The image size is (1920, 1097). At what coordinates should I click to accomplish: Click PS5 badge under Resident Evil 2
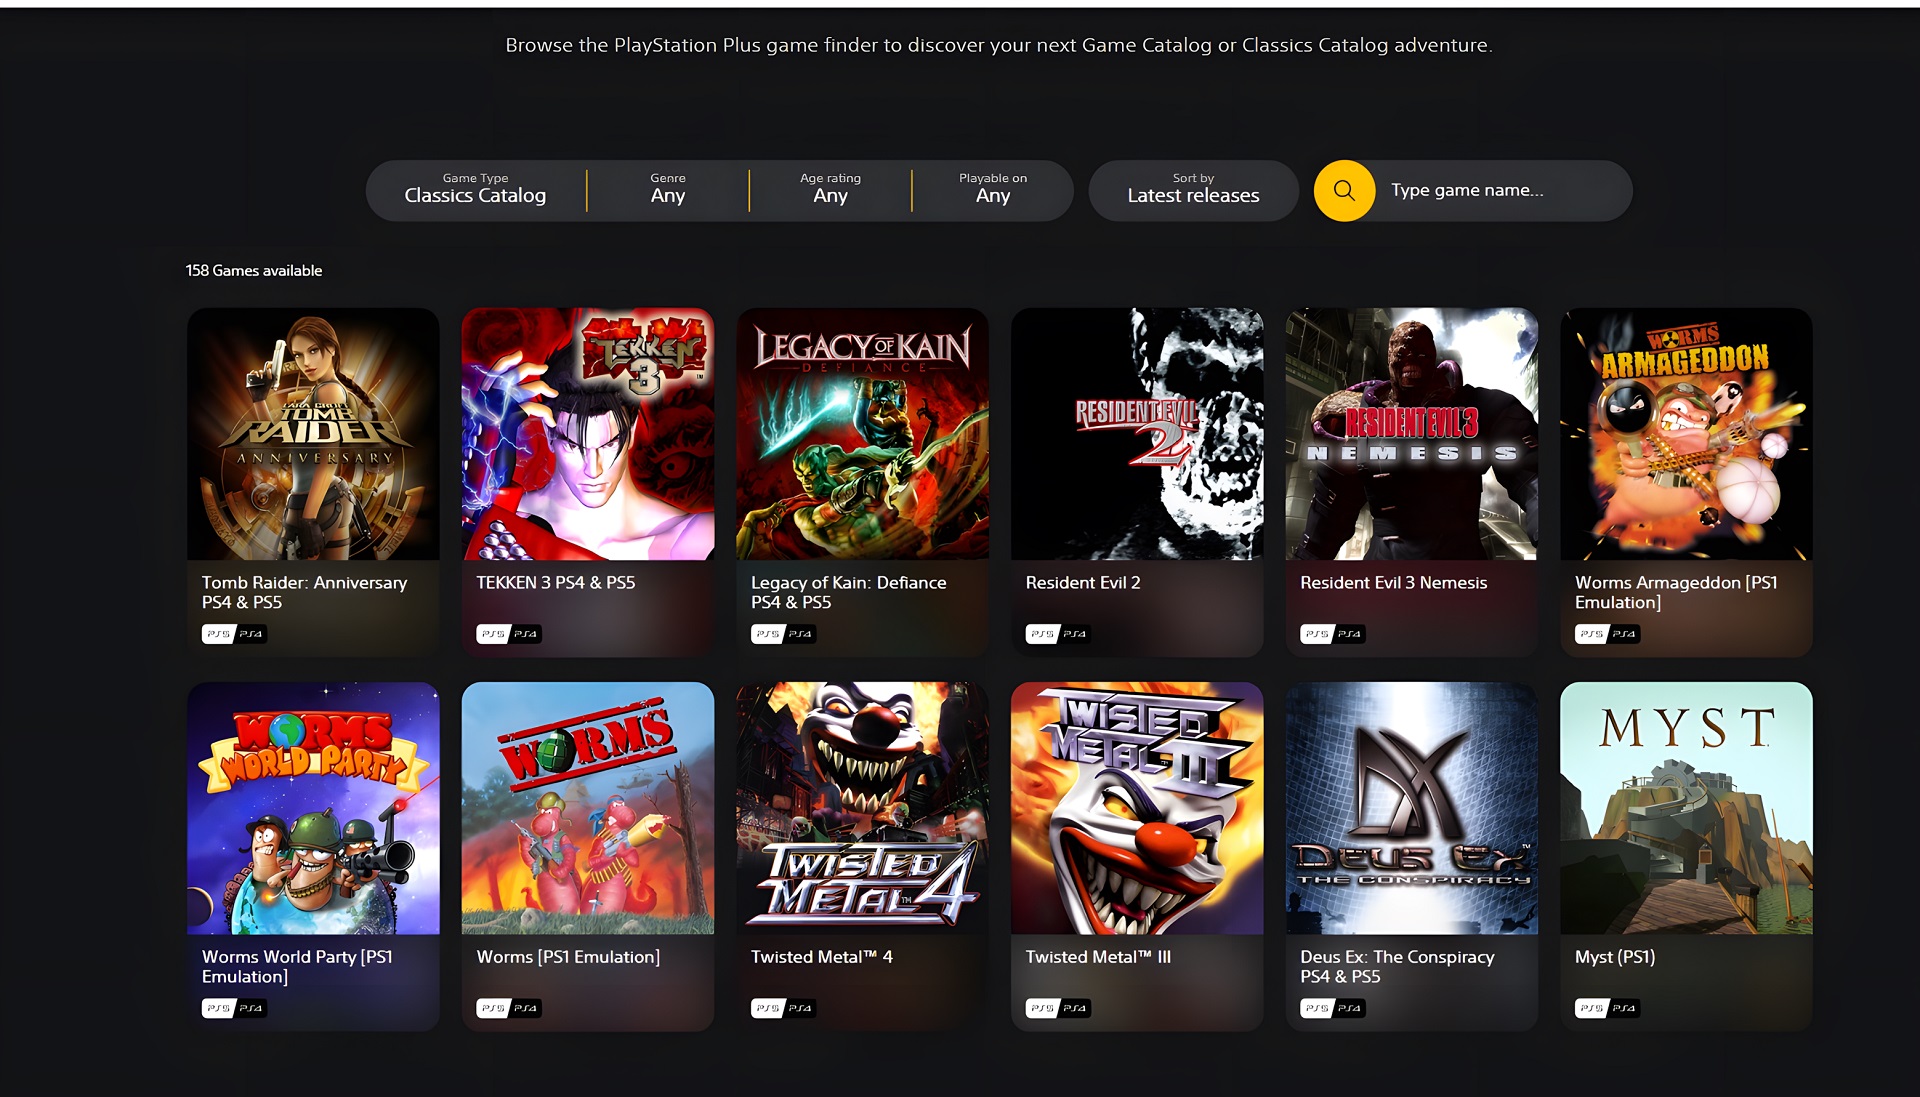coord(1041,634)
